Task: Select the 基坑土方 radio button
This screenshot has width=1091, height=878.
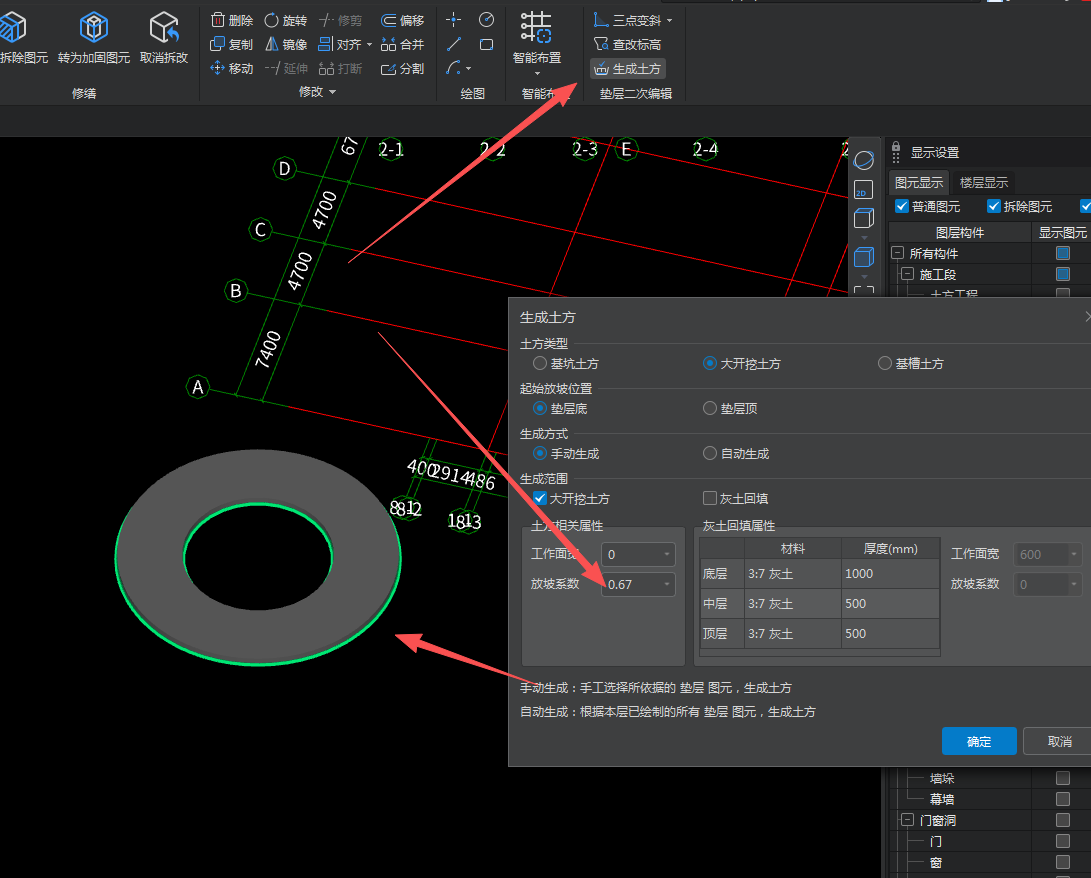Action: pos(540,363)
